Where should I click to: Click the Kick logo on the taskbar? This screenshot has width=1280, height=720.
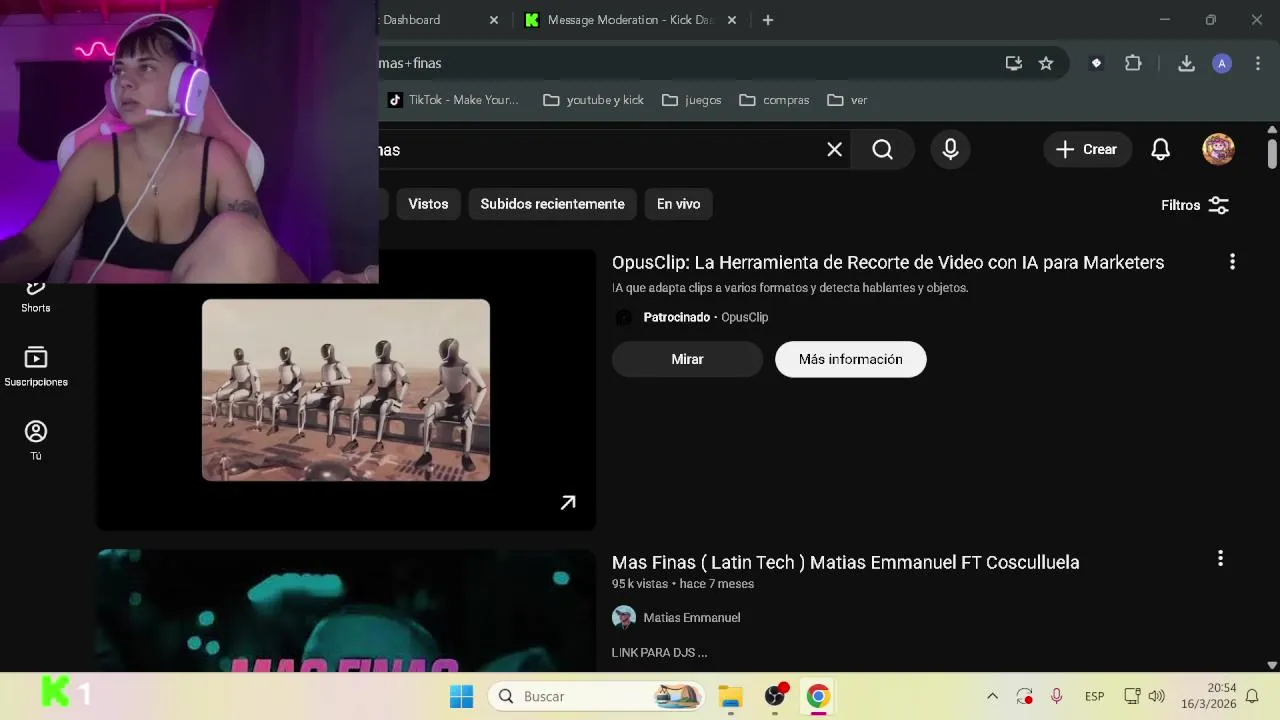(x=56, y=692)
